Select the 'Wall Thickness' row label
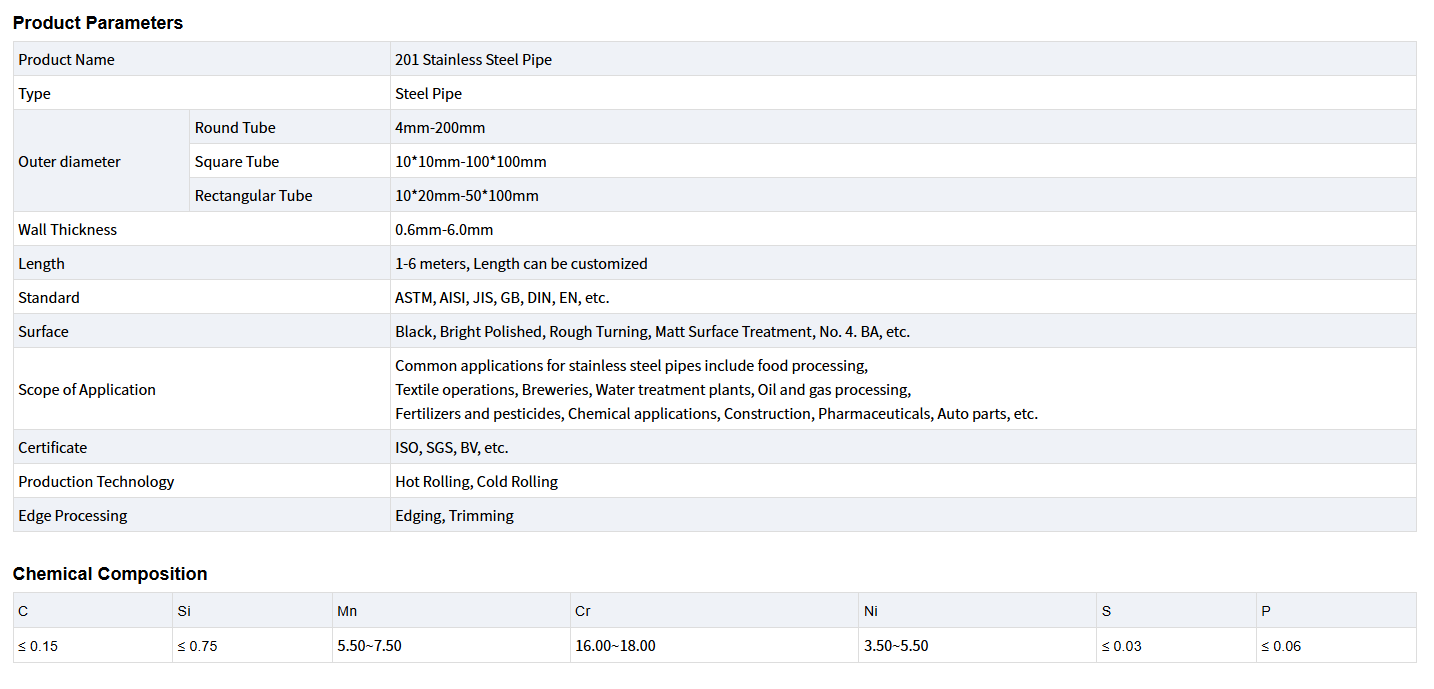1434x689 pixels. (x=67, y=230)
